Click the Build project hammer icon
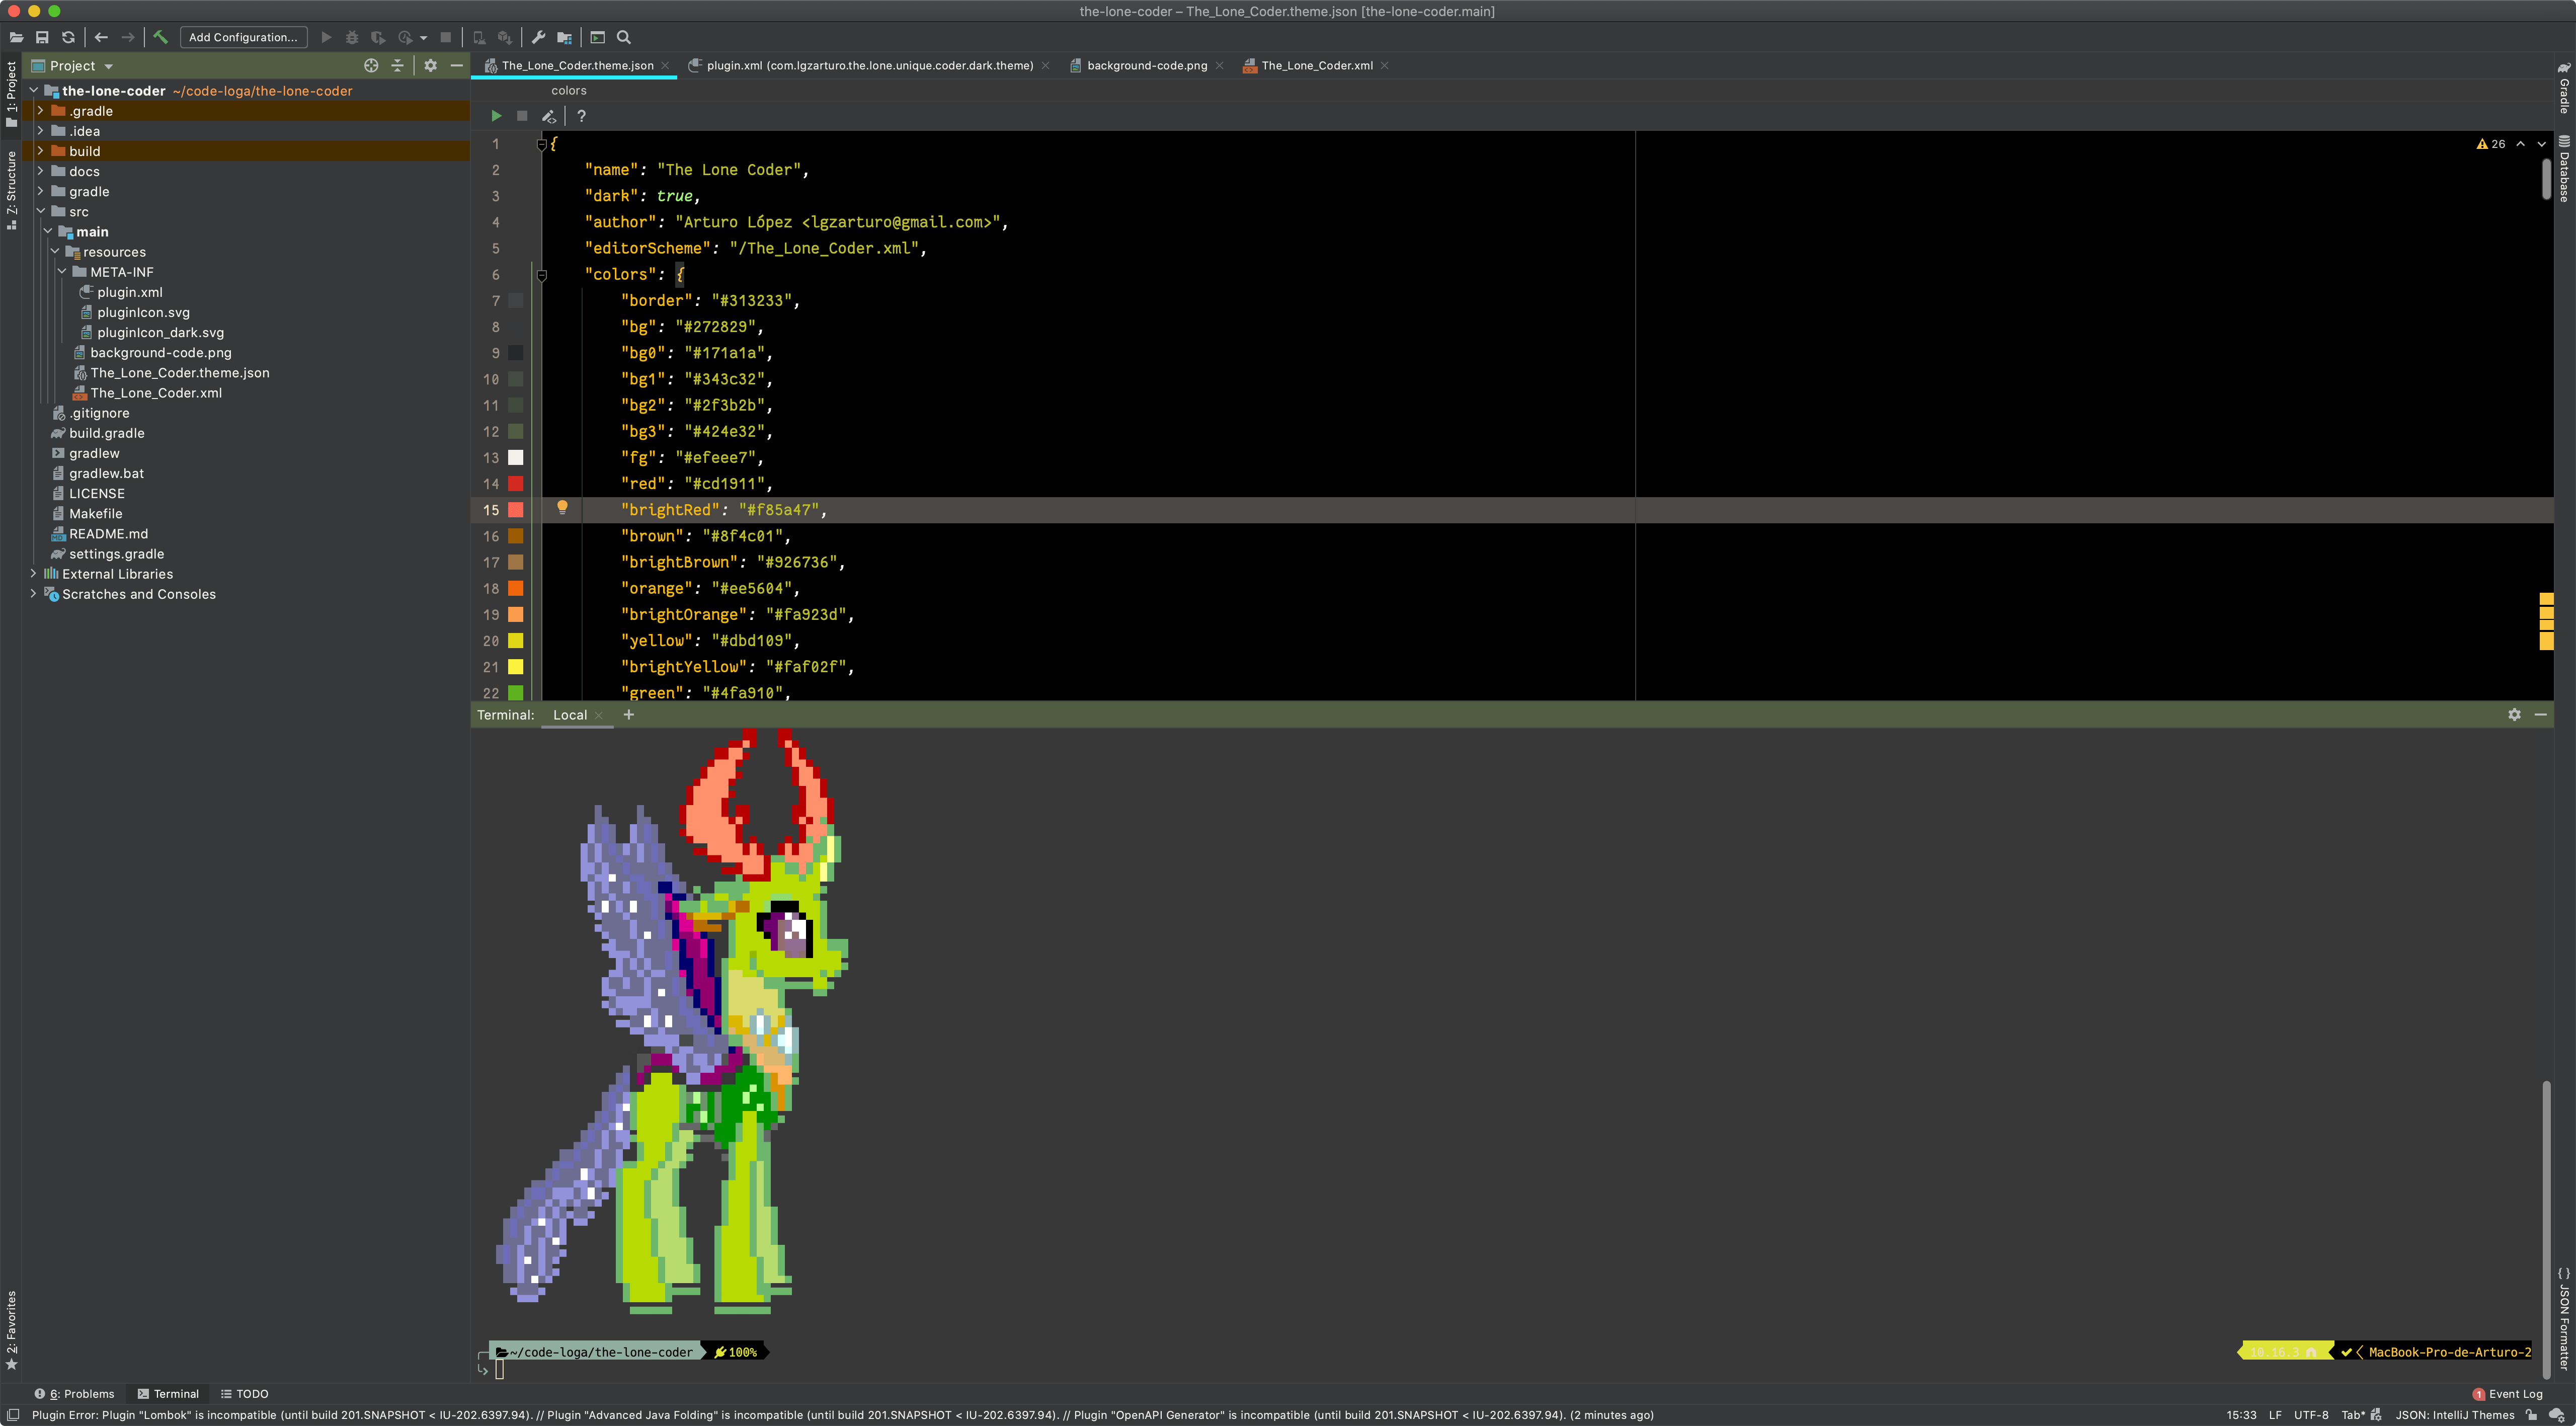This screenshot has height=1426, width=2576. tap(160, 37)
